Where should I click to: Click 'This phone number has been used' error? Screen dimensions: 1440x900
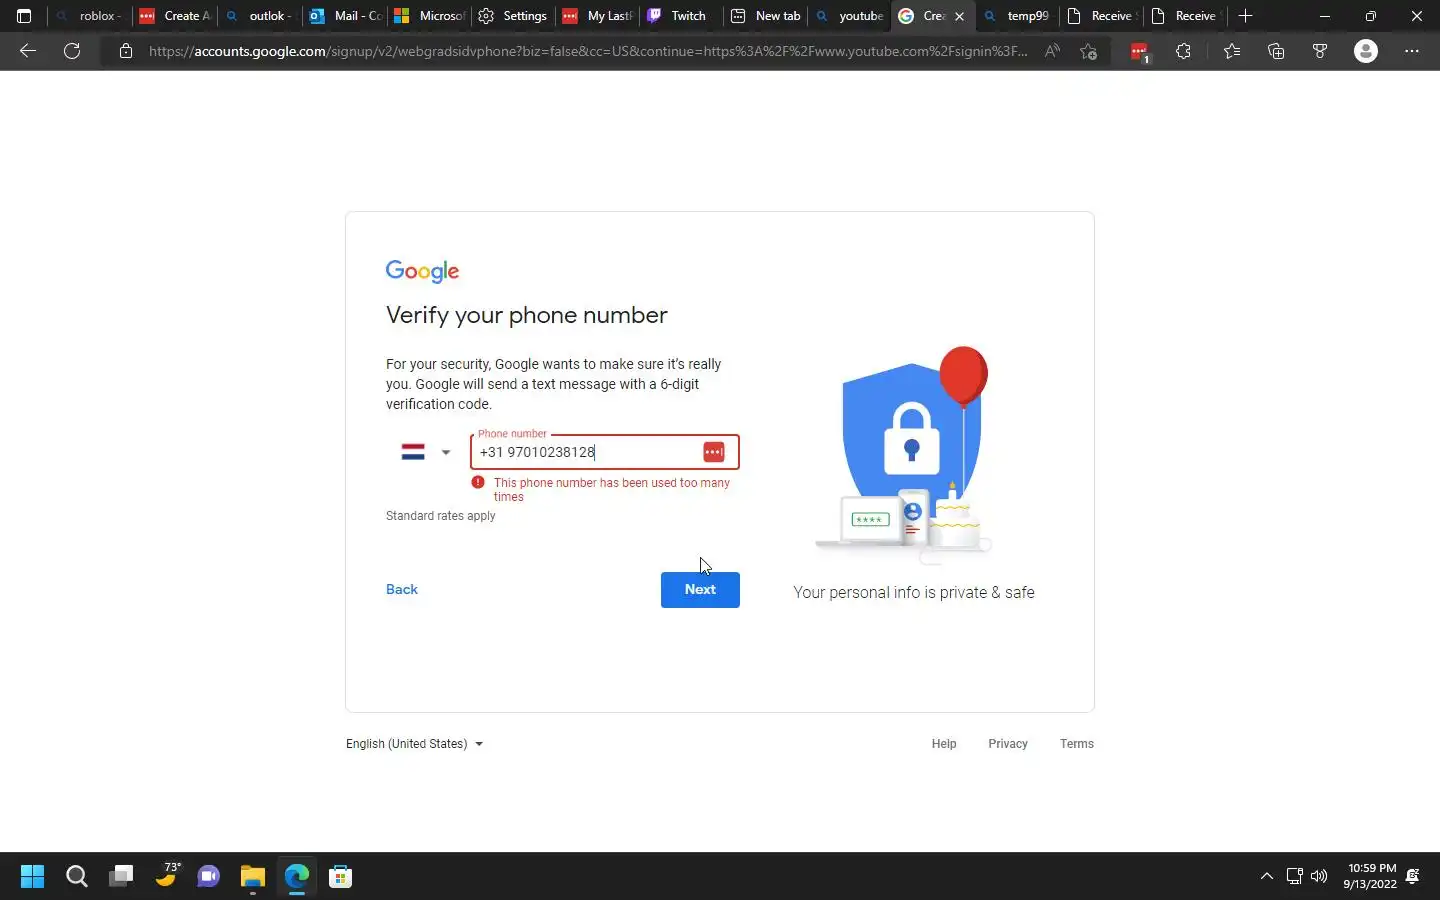pos(612,490)
